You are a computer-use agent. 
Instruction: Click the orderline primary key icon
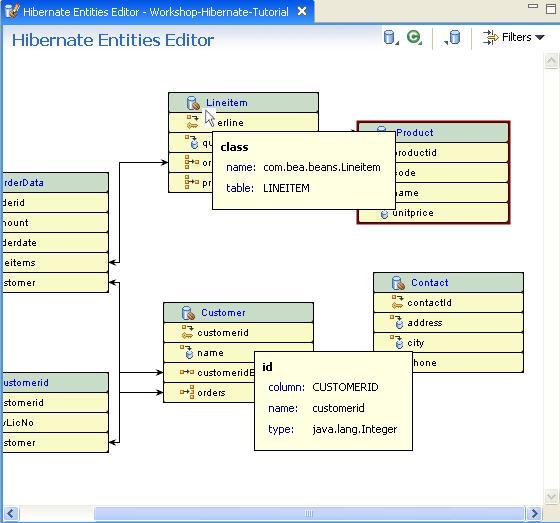192,122
